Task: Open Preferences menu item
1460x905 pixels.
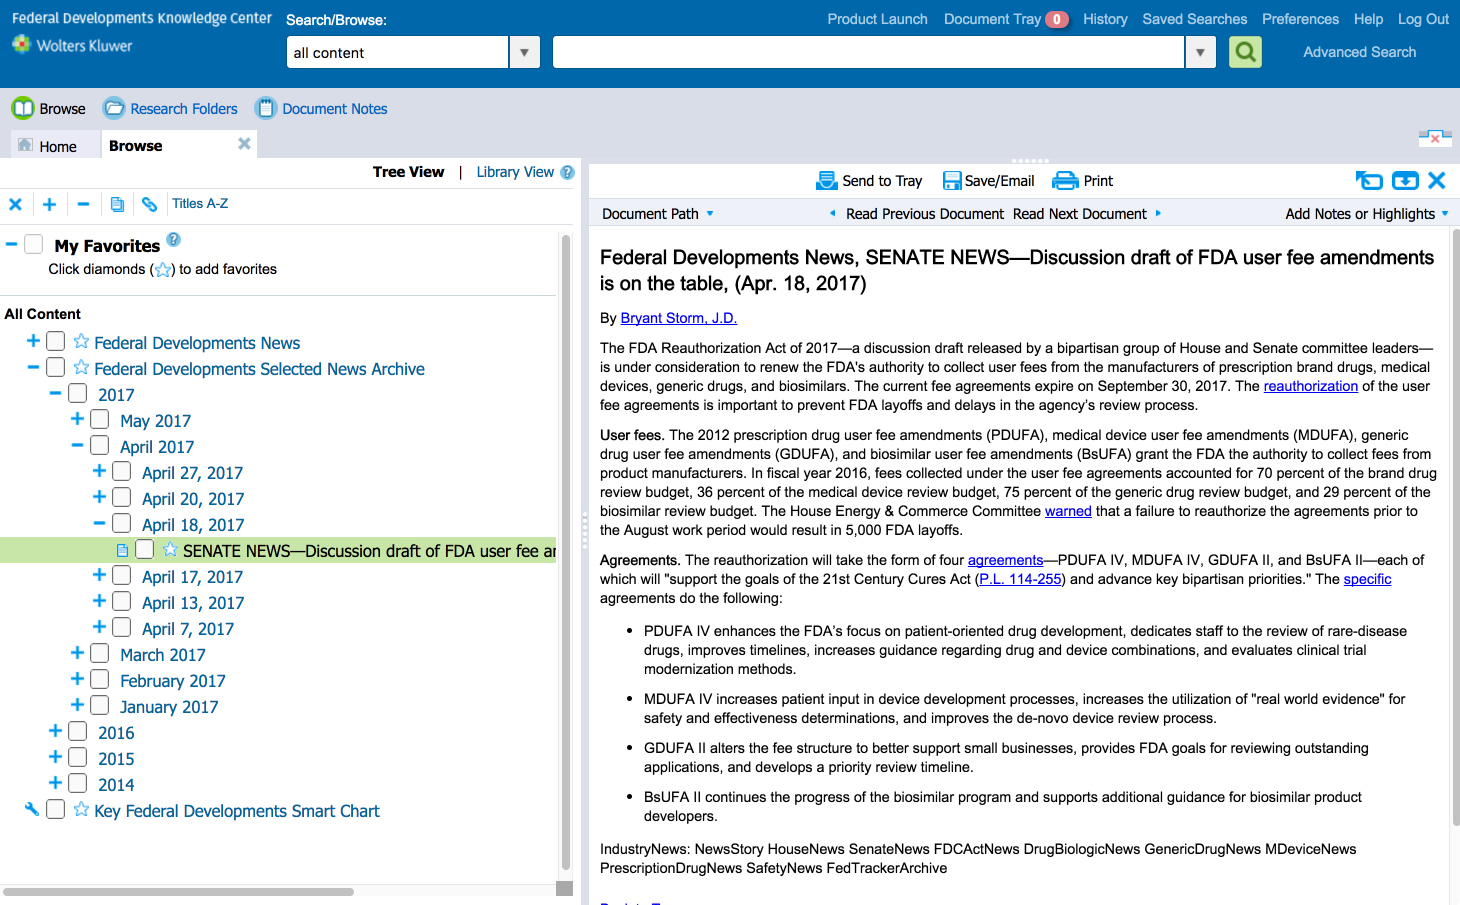Action: pyautogui.click(x=1300, y=19)
